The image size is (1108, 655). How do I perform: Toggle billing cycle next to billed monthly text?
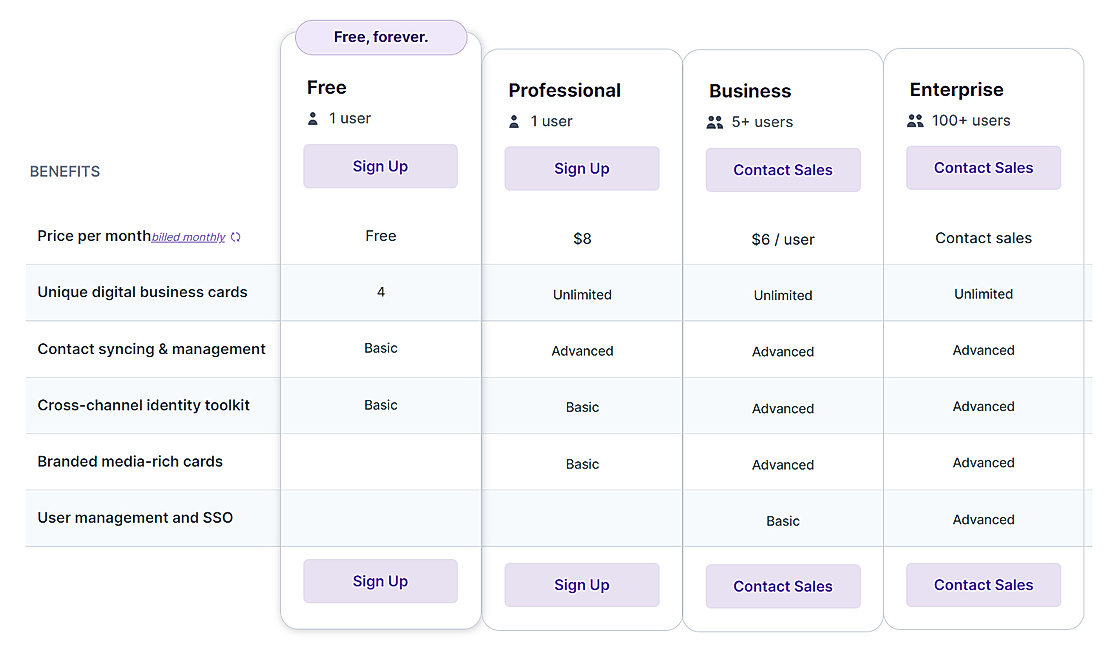(236, 236)
